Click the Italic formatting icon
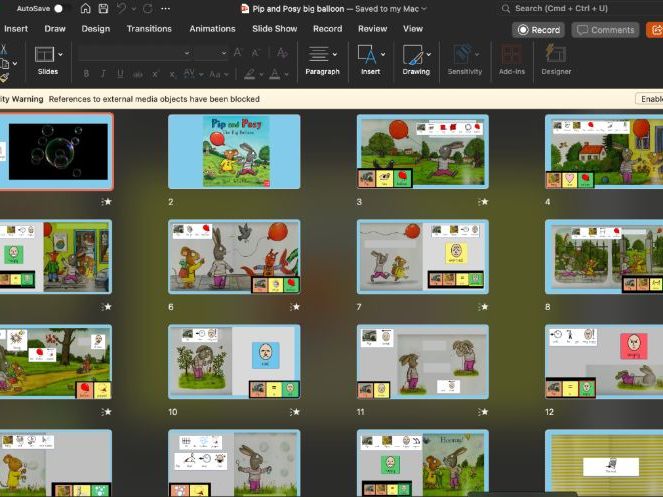 pyautogui.click(x=103, y=74)
